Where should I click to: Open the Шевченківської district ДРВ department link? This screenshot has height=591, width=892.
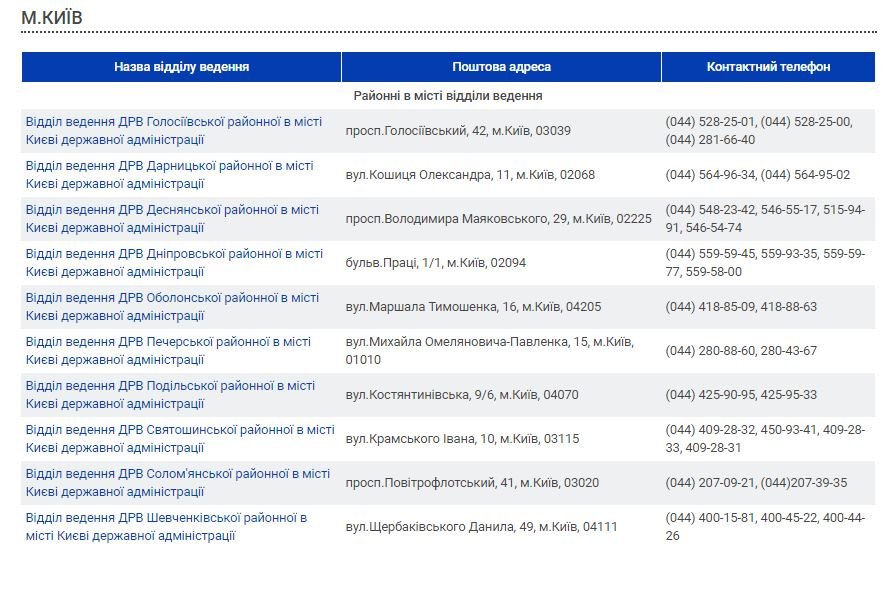point(166,517)
